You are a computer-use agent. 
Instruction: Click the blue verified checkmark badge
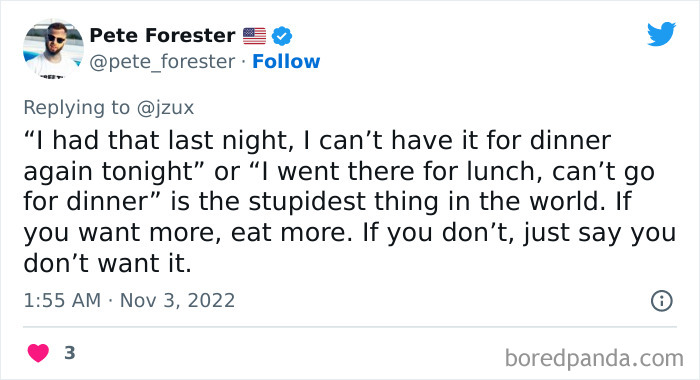[x=282, y=36]
